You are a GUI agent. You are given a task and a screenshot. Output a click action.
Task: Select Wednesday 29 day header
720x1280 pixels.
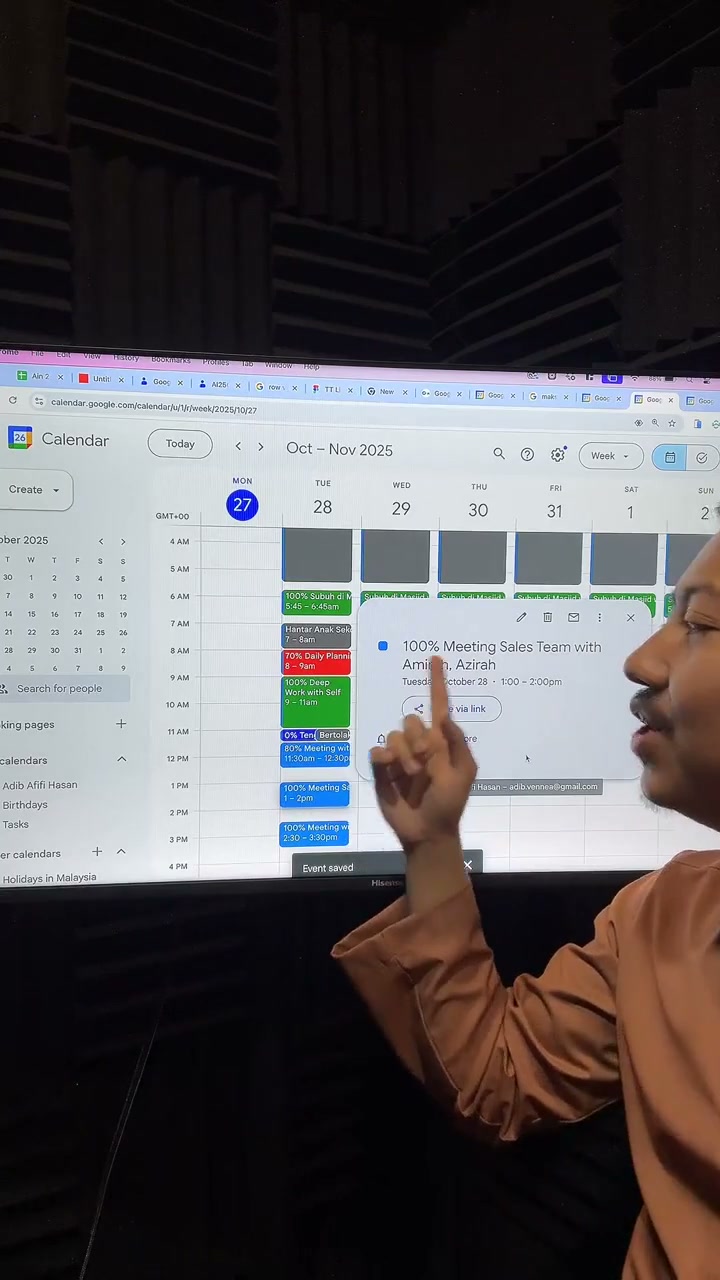(401, 509)
